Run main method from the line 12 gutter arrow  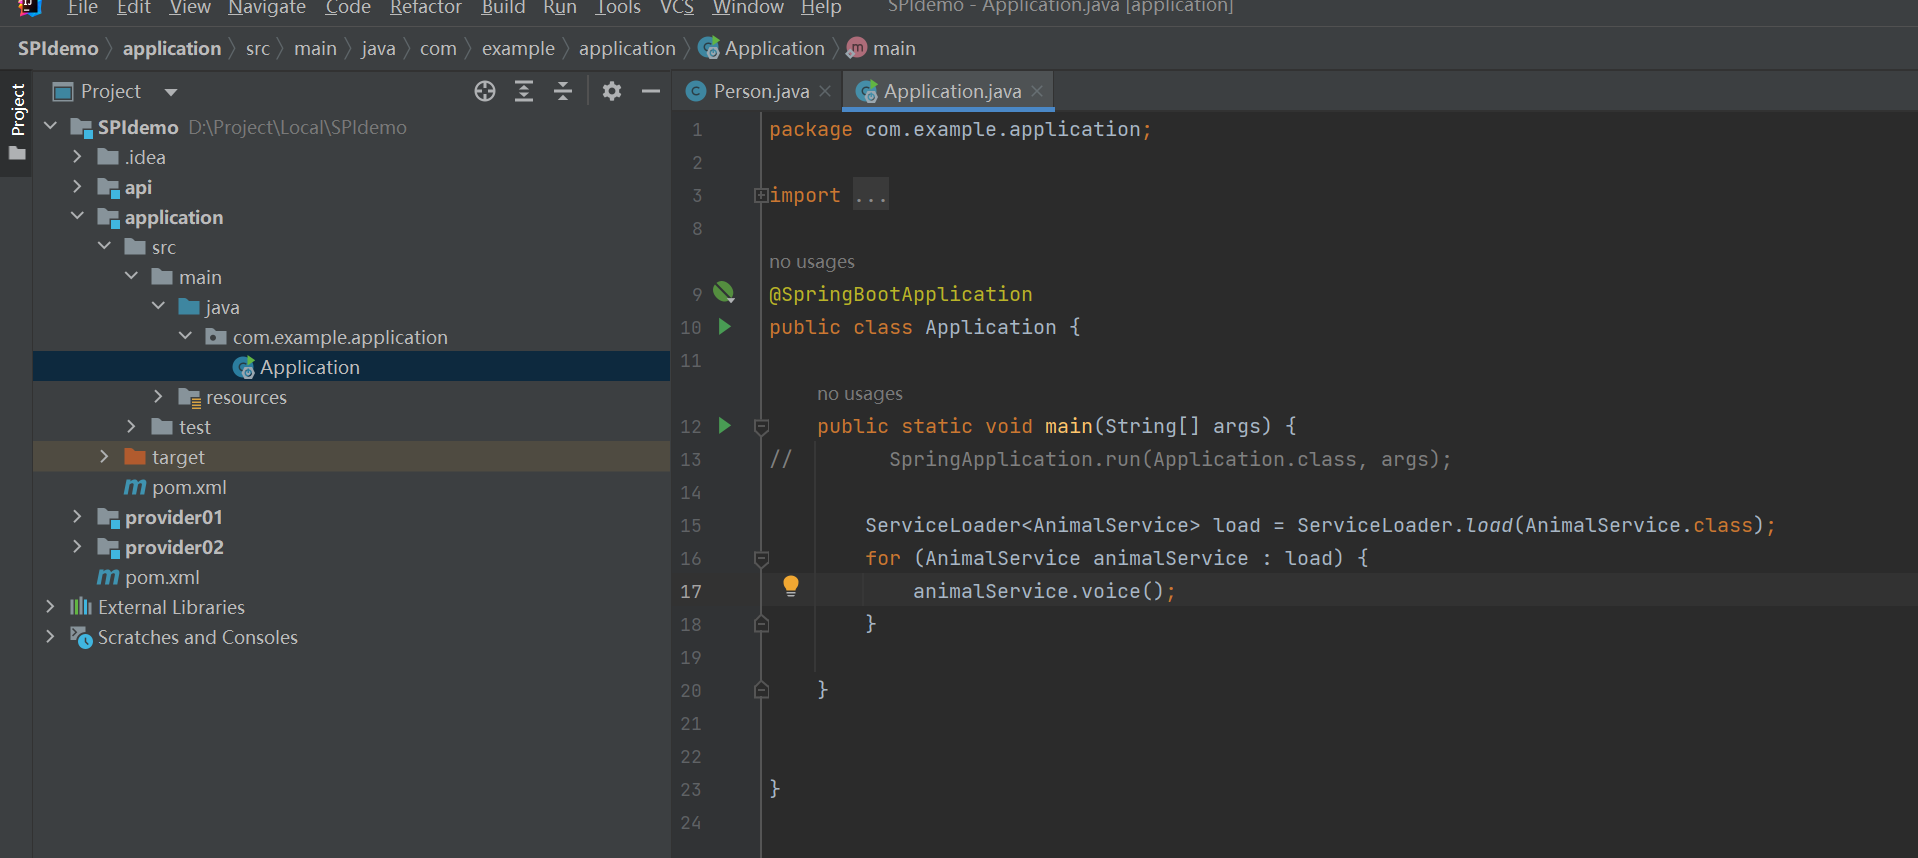[x=725, y=425]
